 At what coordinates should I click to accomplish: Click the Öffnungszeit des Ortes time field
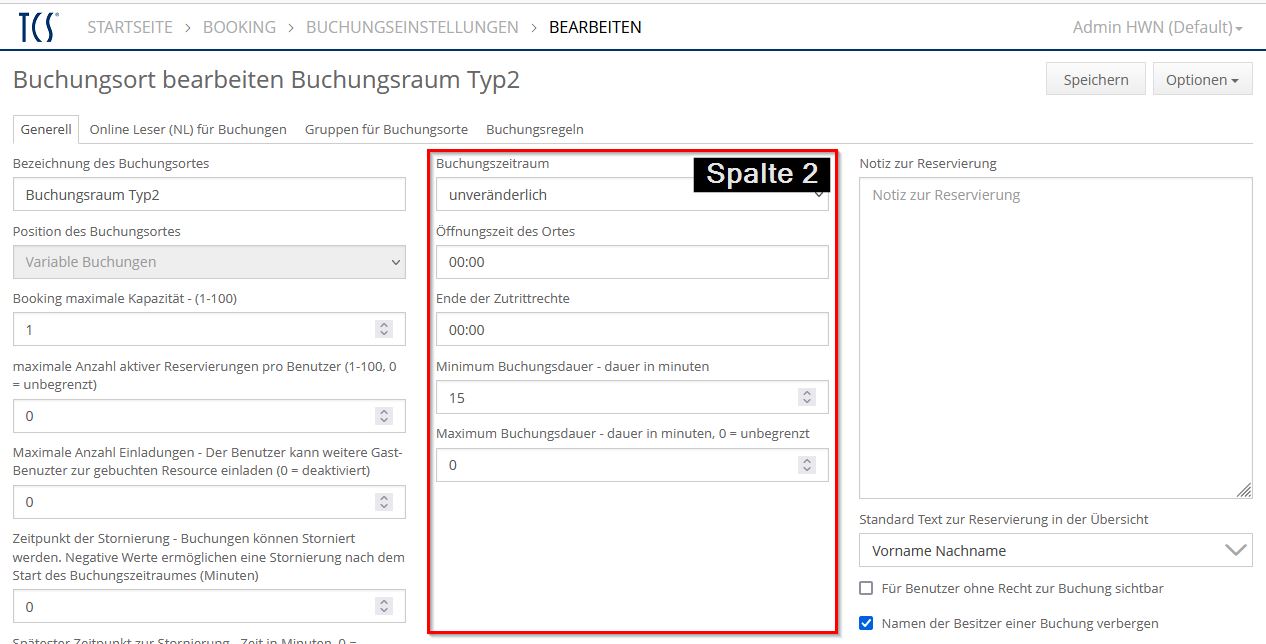pos(632,262)
